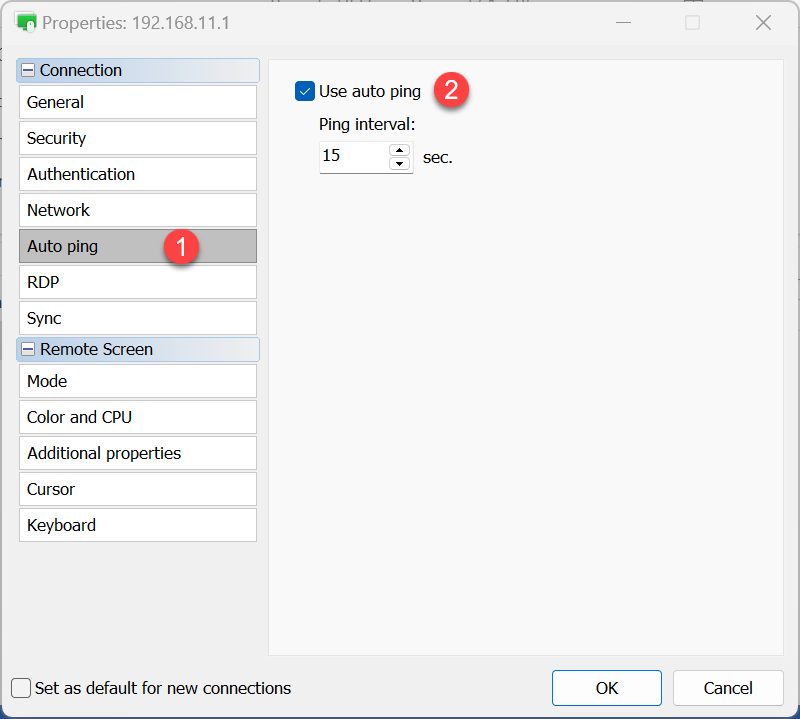The image size is (800, 719).
Task: Click the app icon in title bar
Action: pos(26,22)
